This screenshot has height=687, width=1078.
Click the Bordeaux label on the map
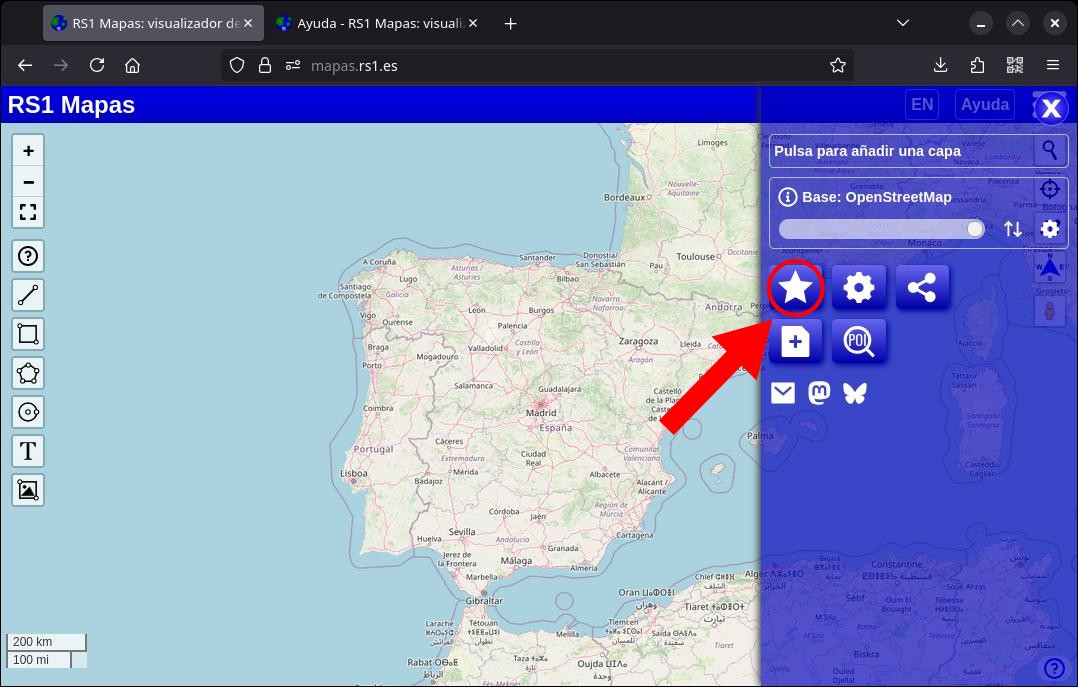click(x=624, y=197)
